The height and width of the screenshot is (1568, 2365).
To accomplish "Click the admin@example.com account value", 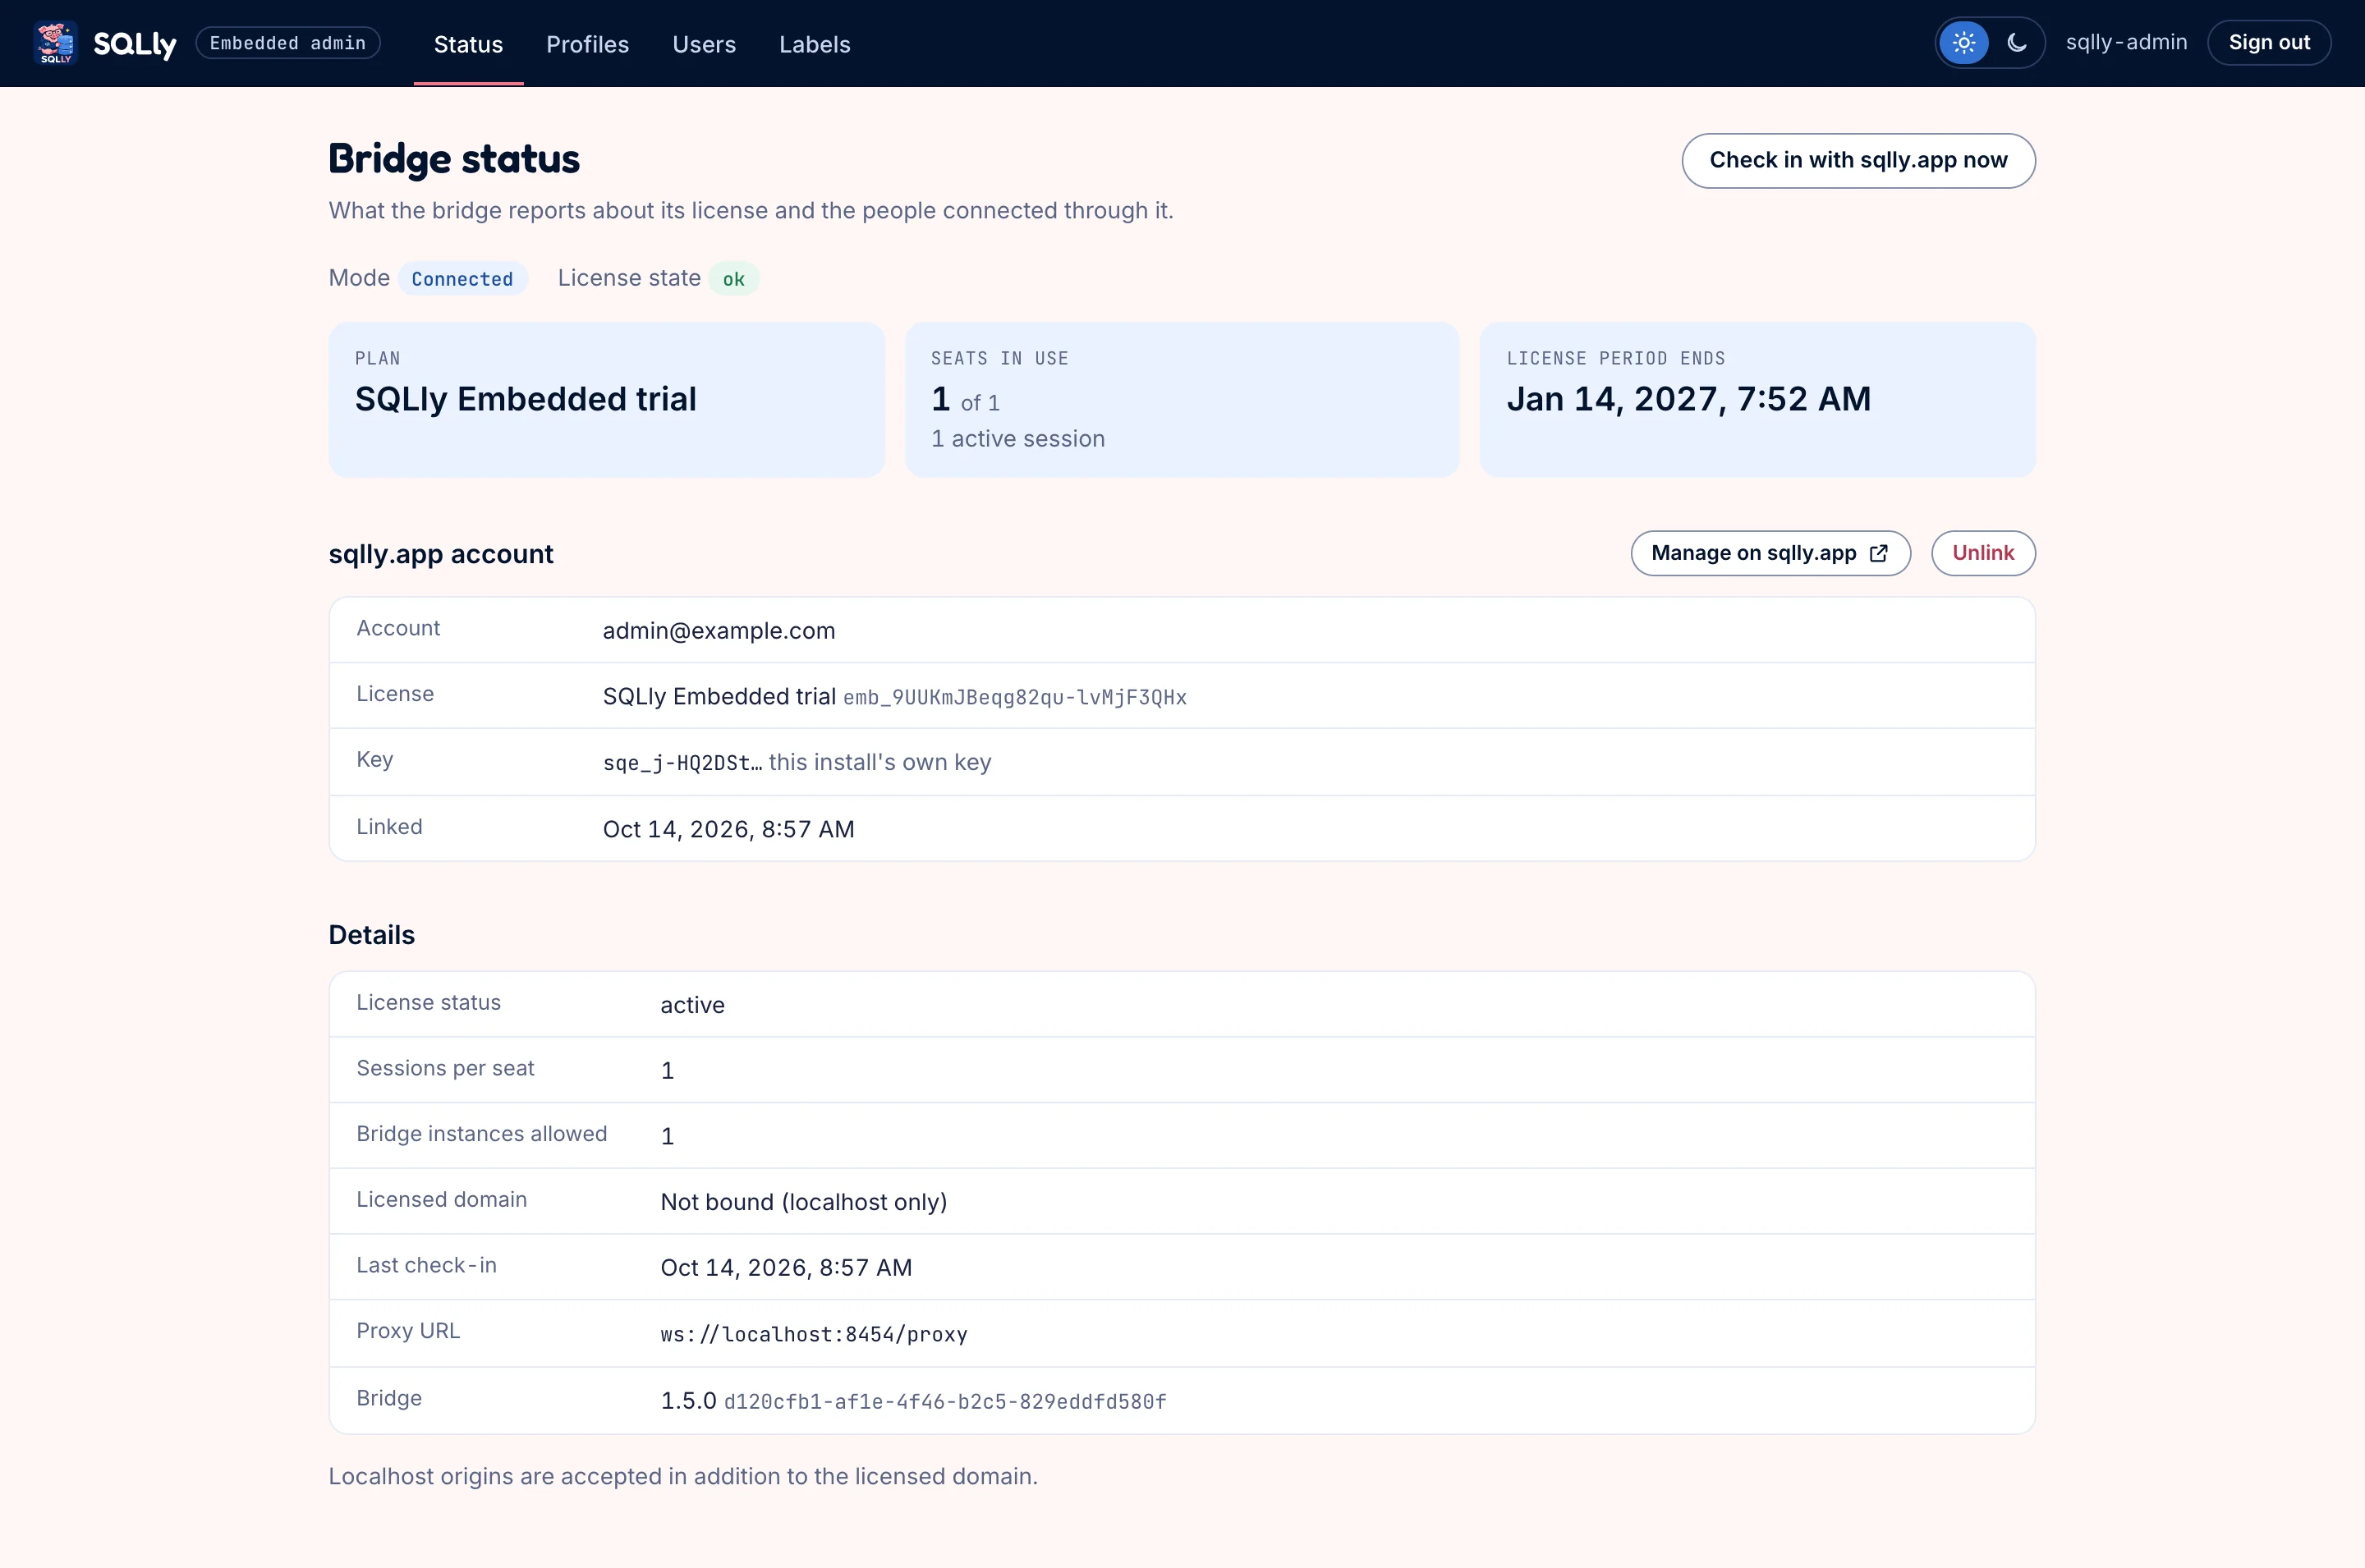I will click(x=718, y=631).
